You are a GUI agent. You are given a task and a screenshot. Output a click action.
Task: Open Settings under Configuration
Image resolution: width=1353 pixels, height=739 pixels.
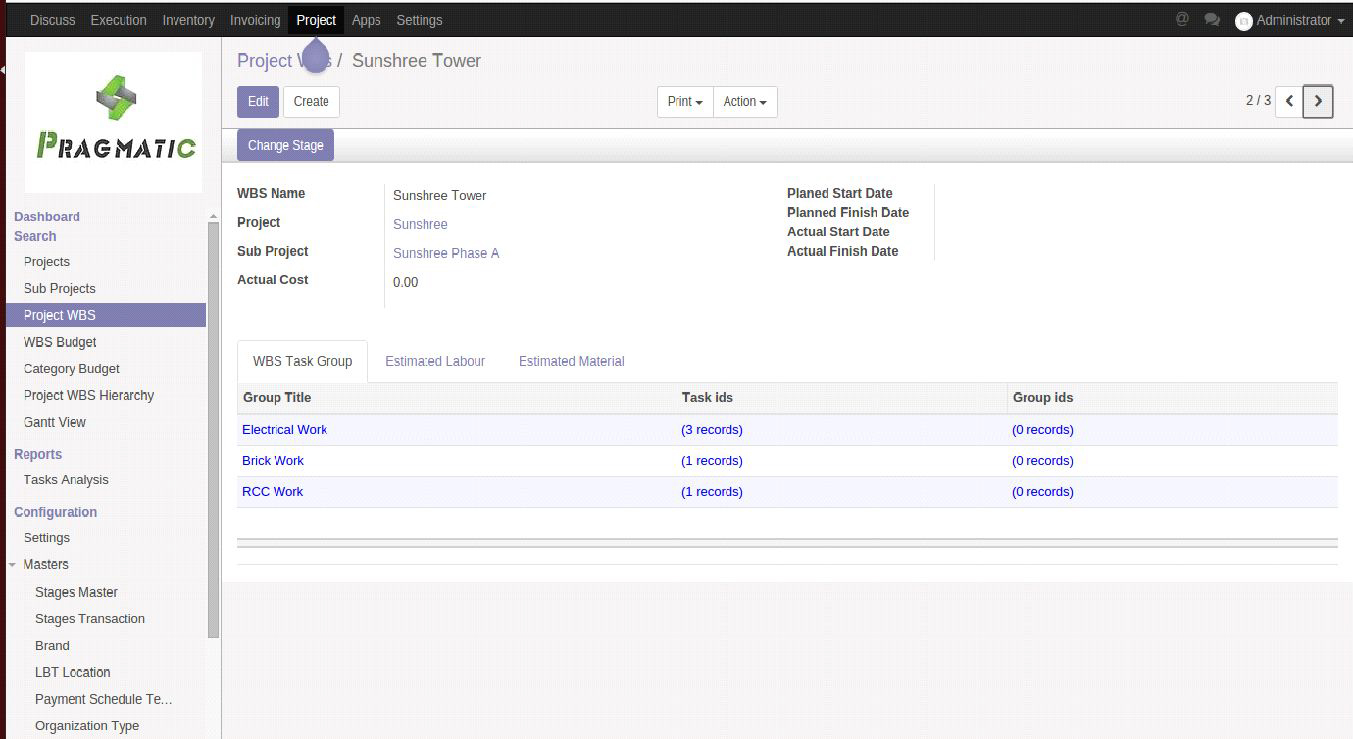coord(47,538)
